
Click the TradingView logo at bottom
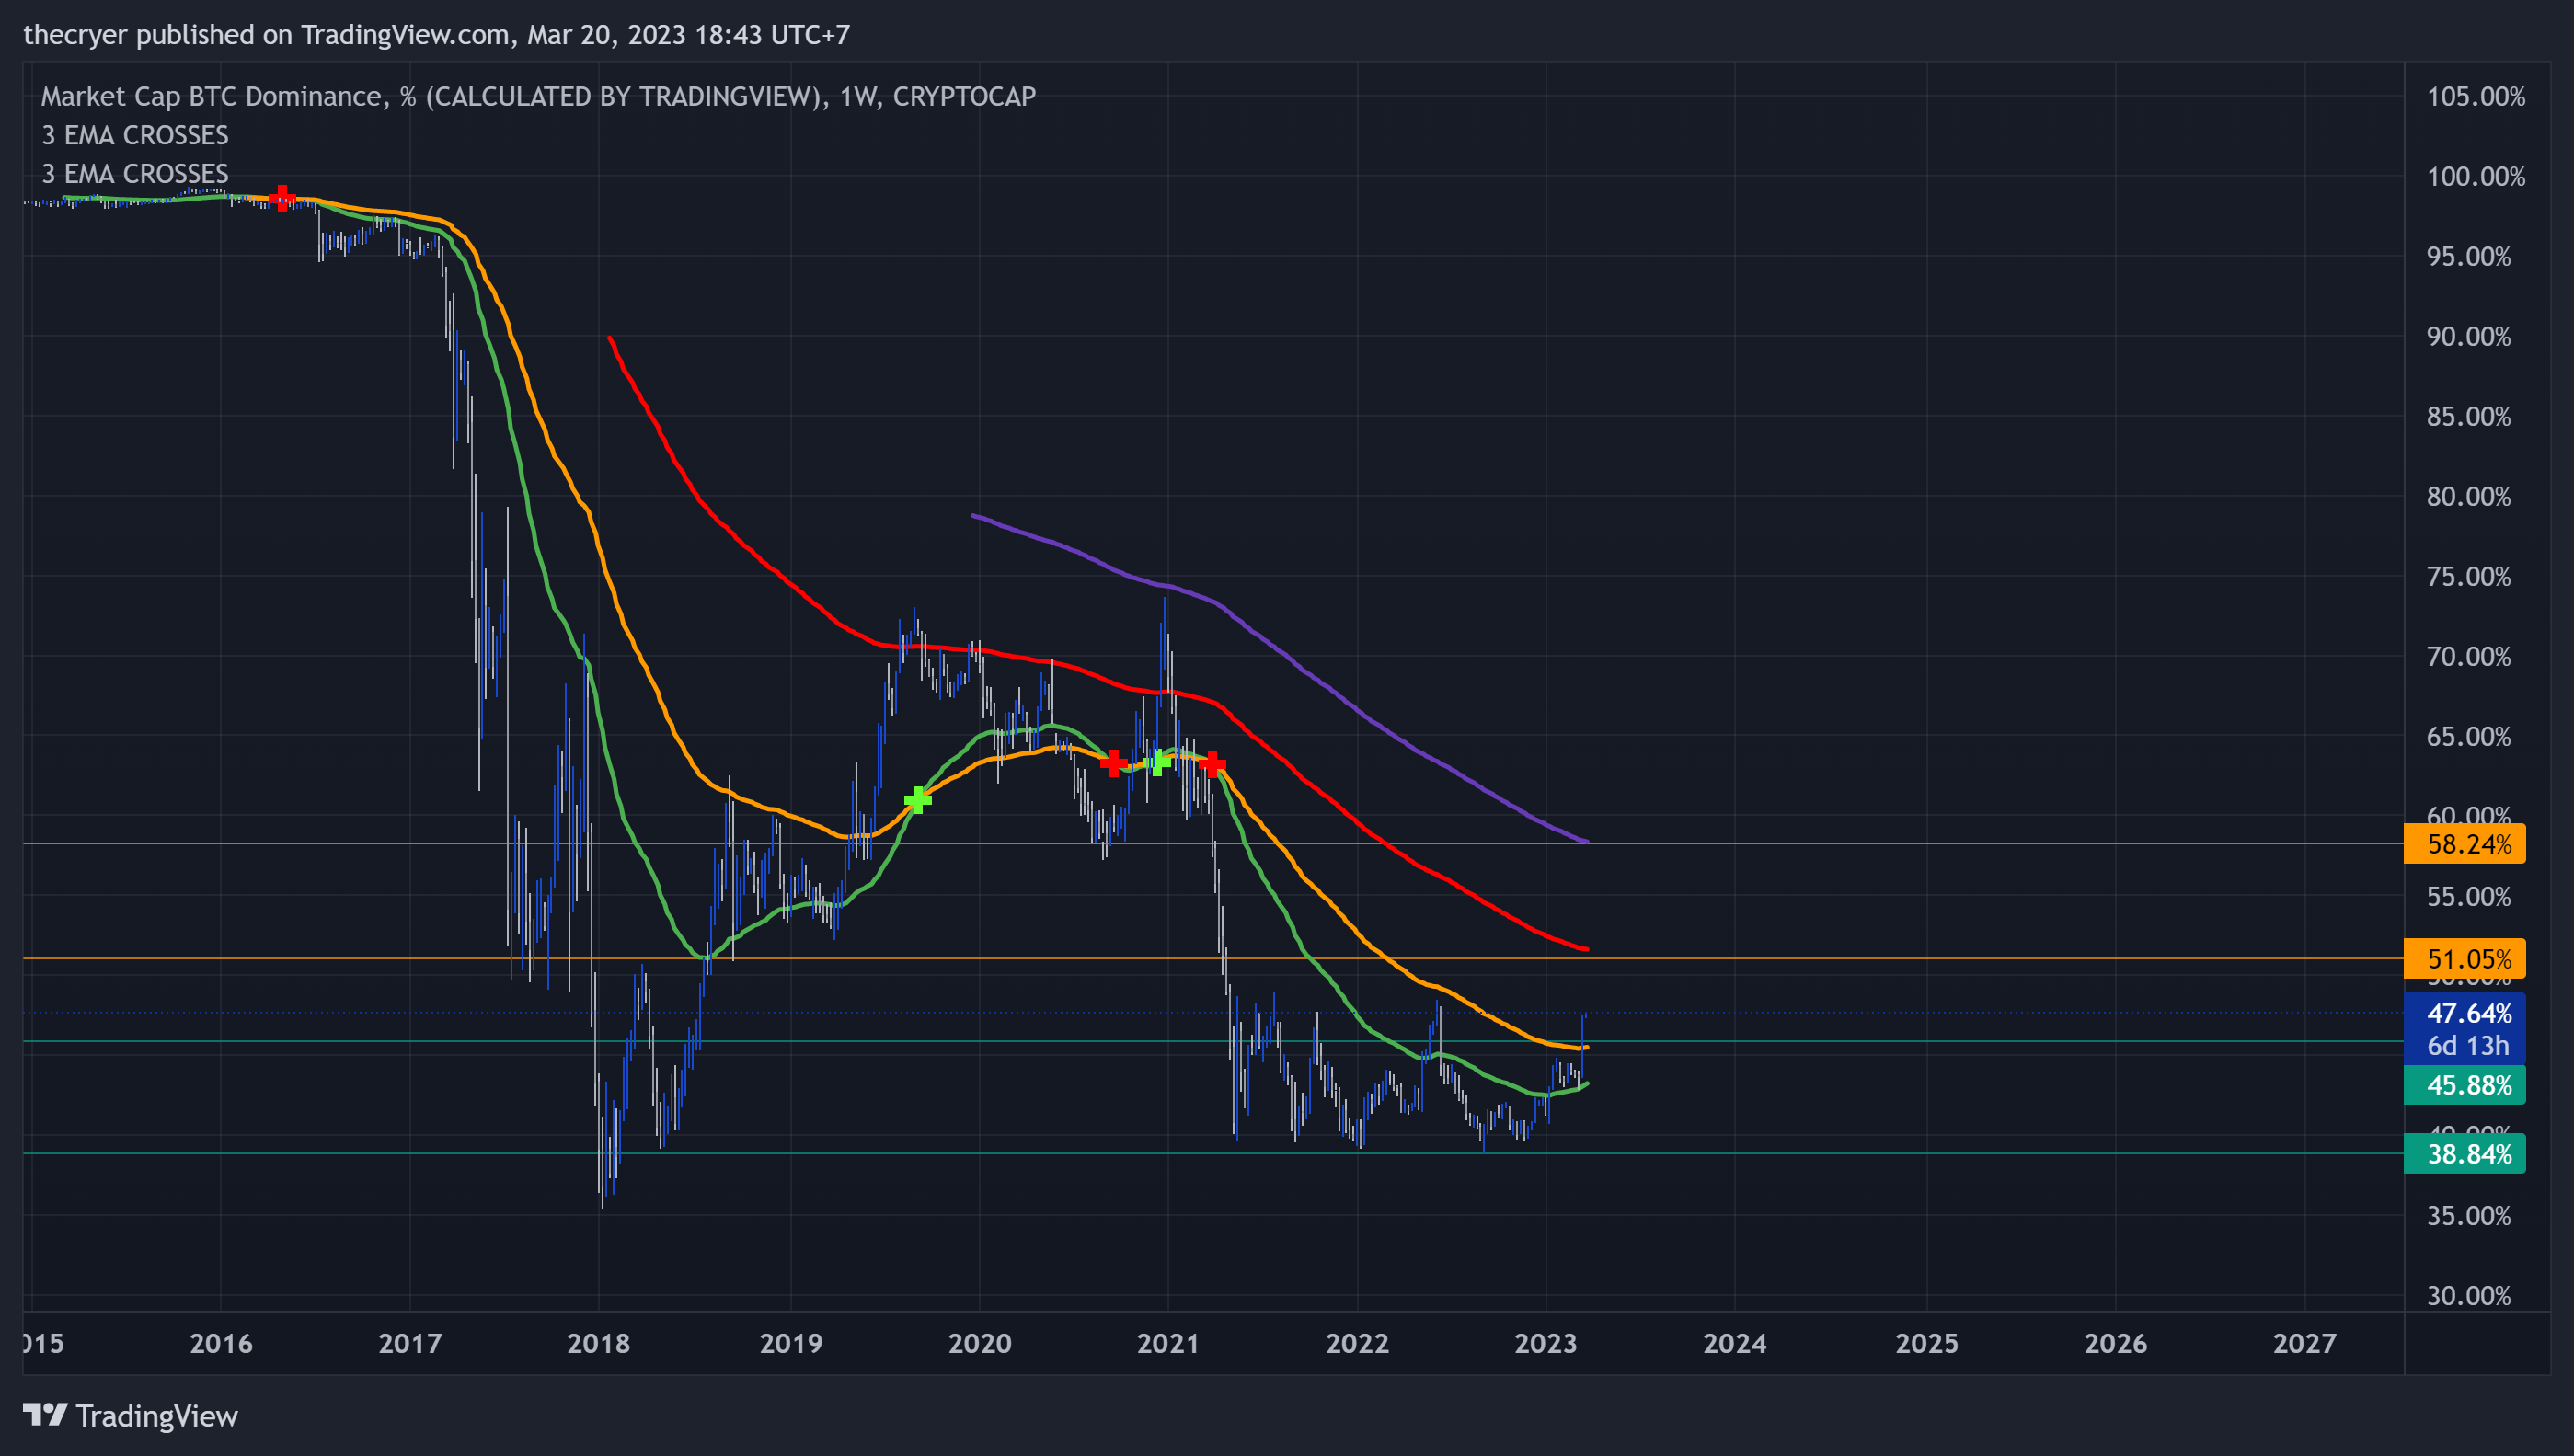[x=130, y=1416]
